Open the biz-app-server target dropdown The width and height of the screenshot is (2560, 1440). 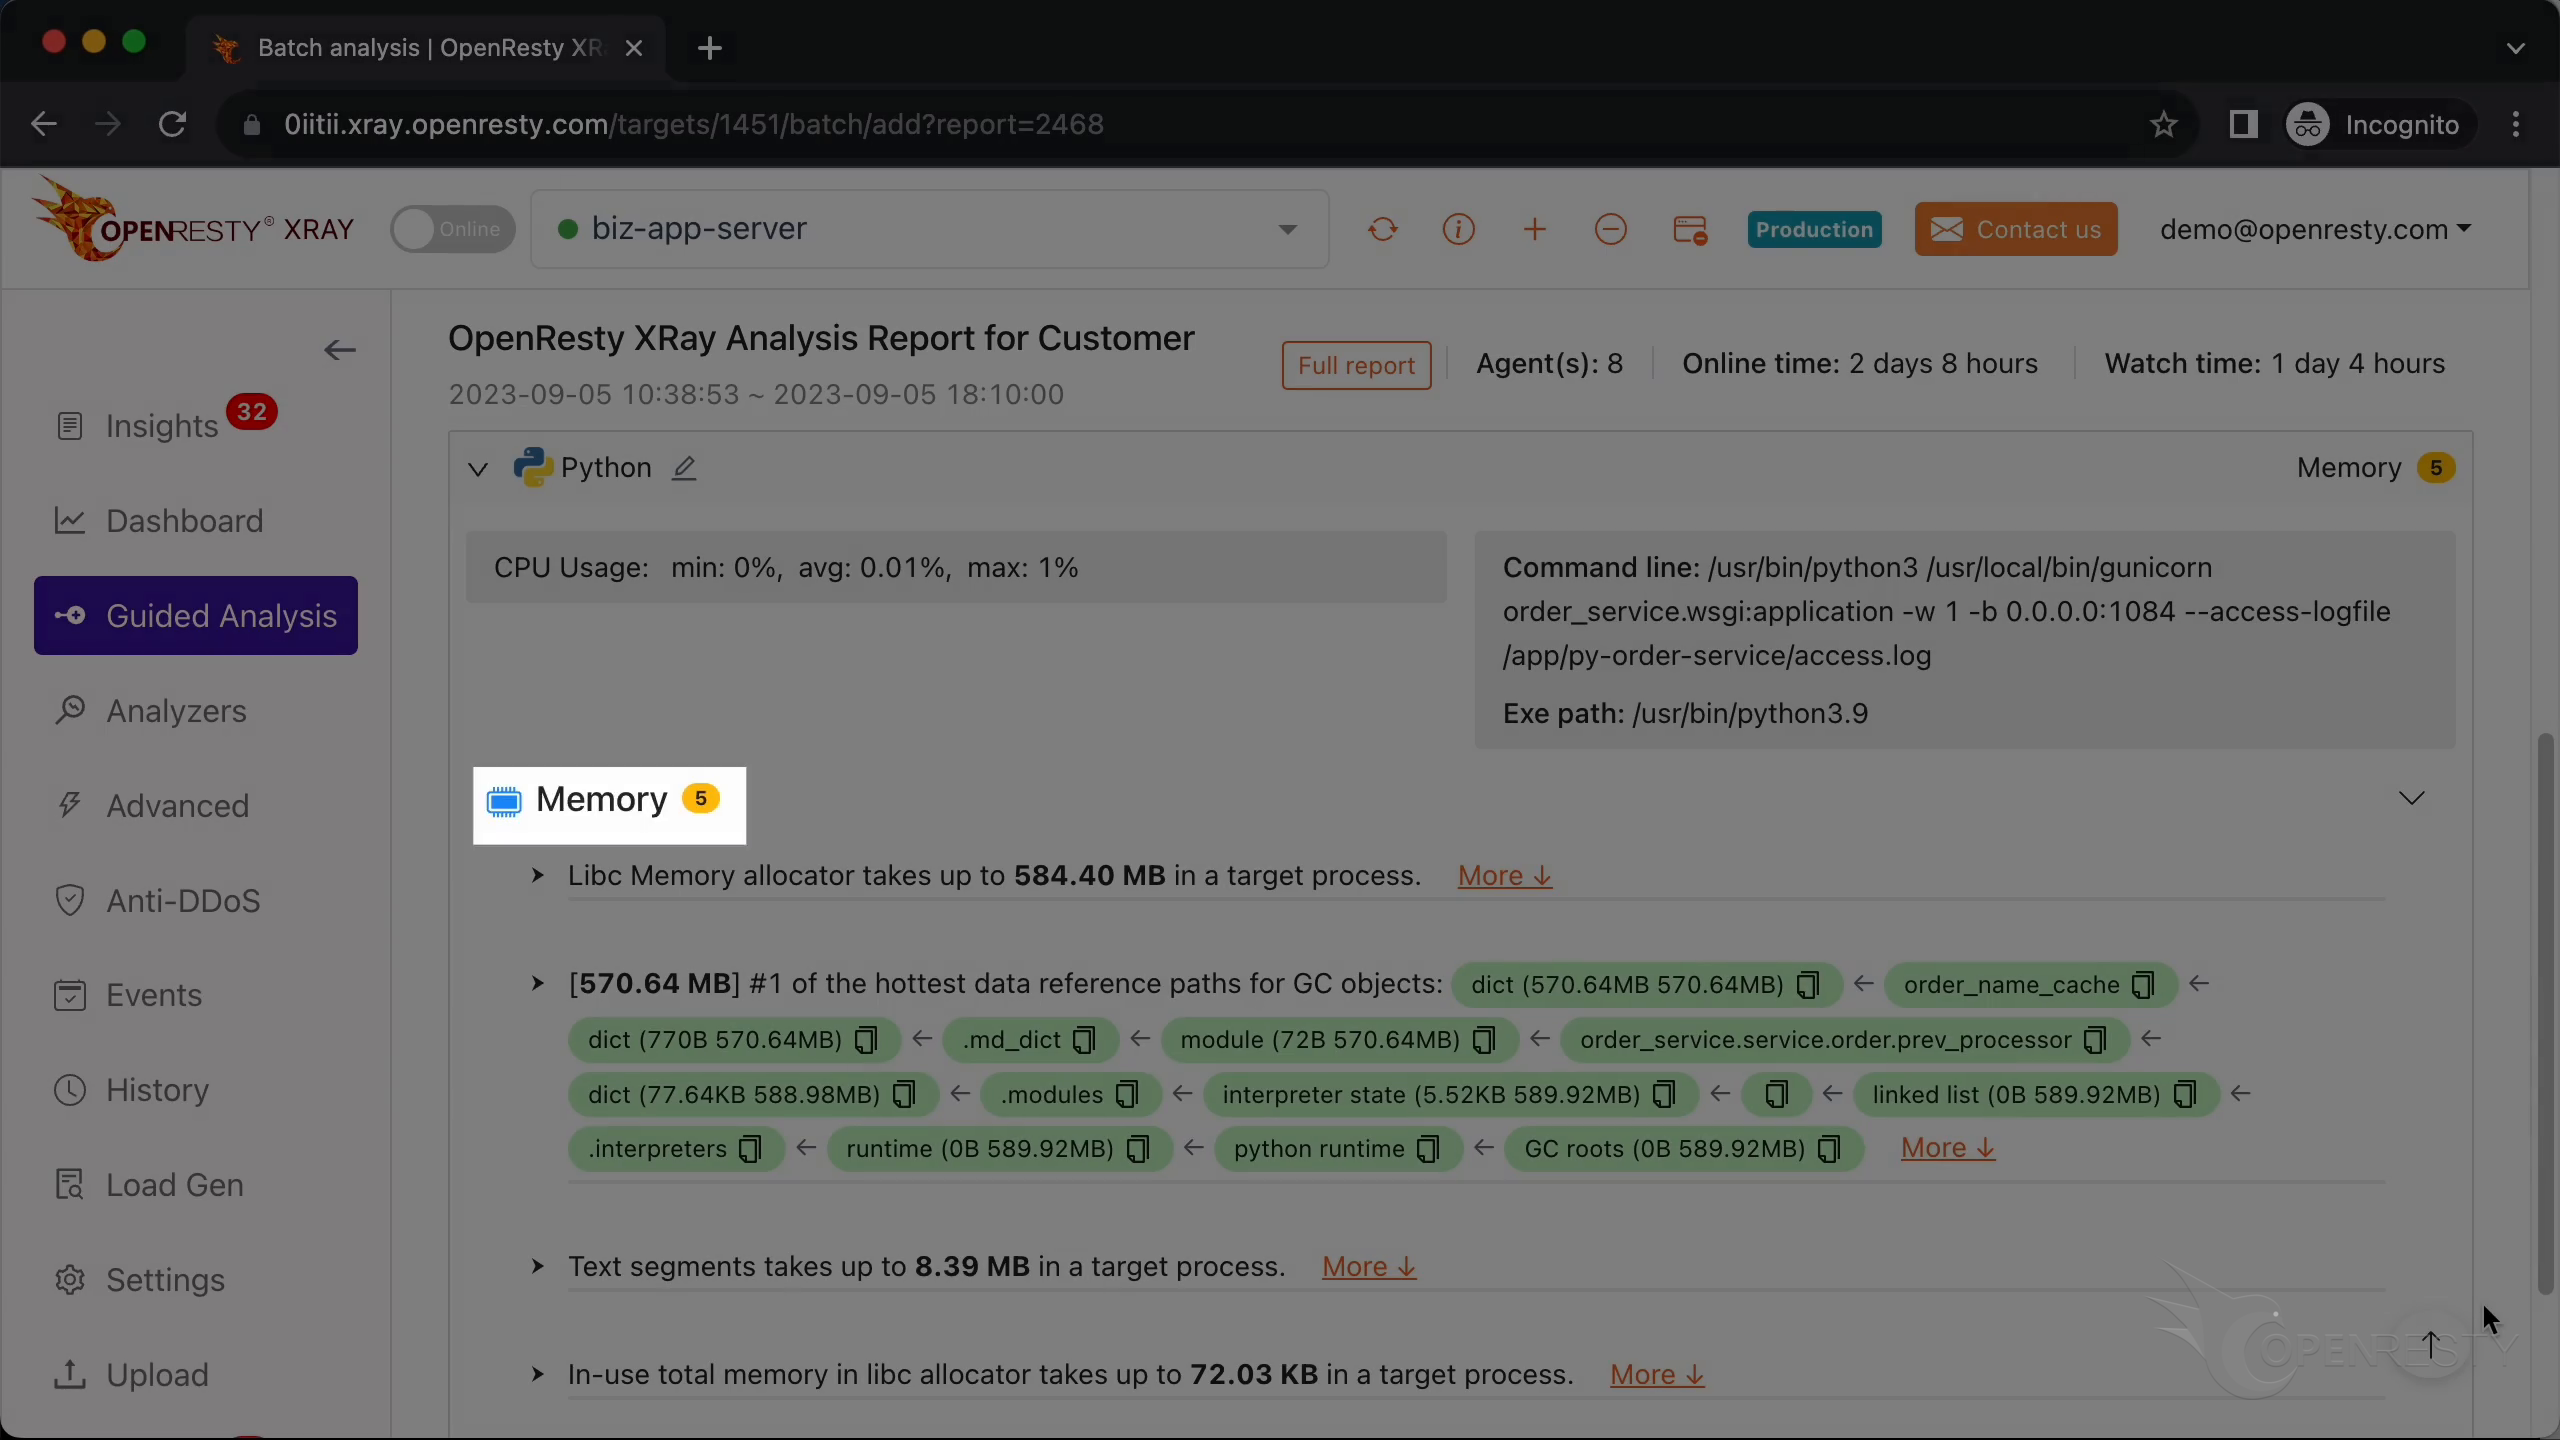pyautogui.click(x=929, y=229)
